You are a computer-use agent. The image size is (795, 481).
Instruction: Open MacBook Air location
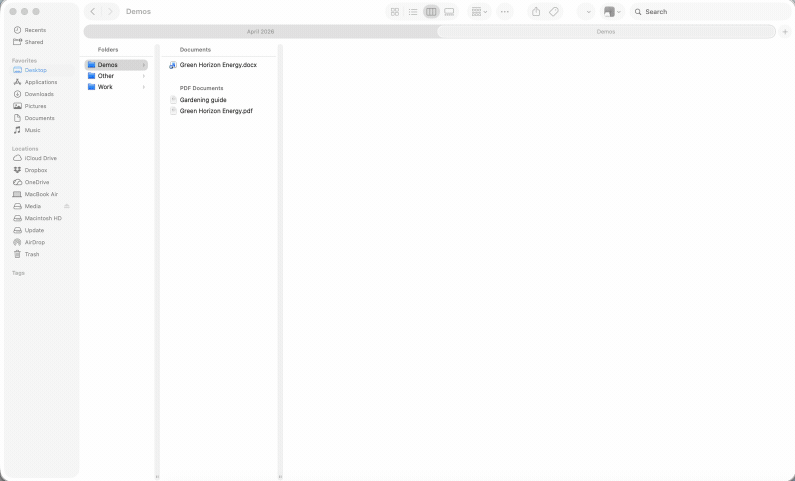pyautogui.click(x=42, y=194)
